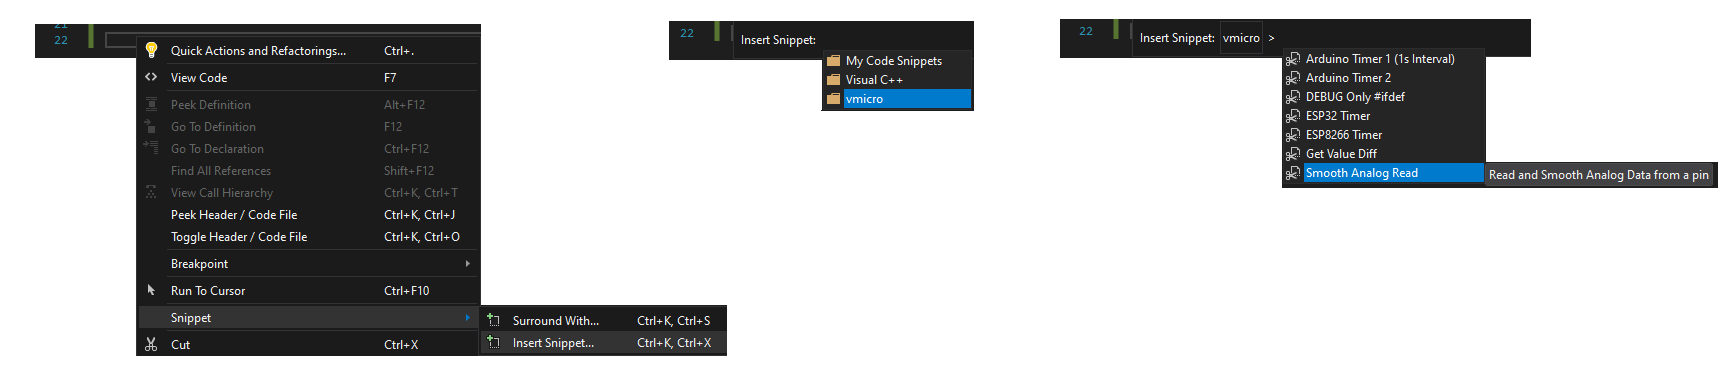Click the Smooth Analog Read snippet icon

(x=1292, y=173)
